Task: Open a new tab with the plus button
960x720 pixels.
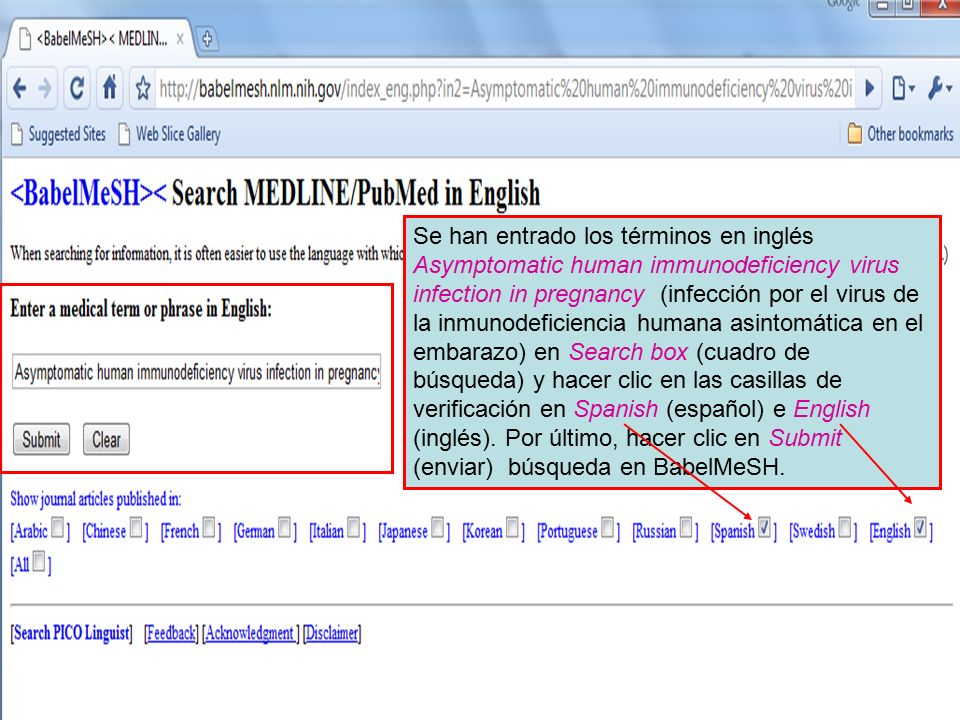Action: point(208,39)
